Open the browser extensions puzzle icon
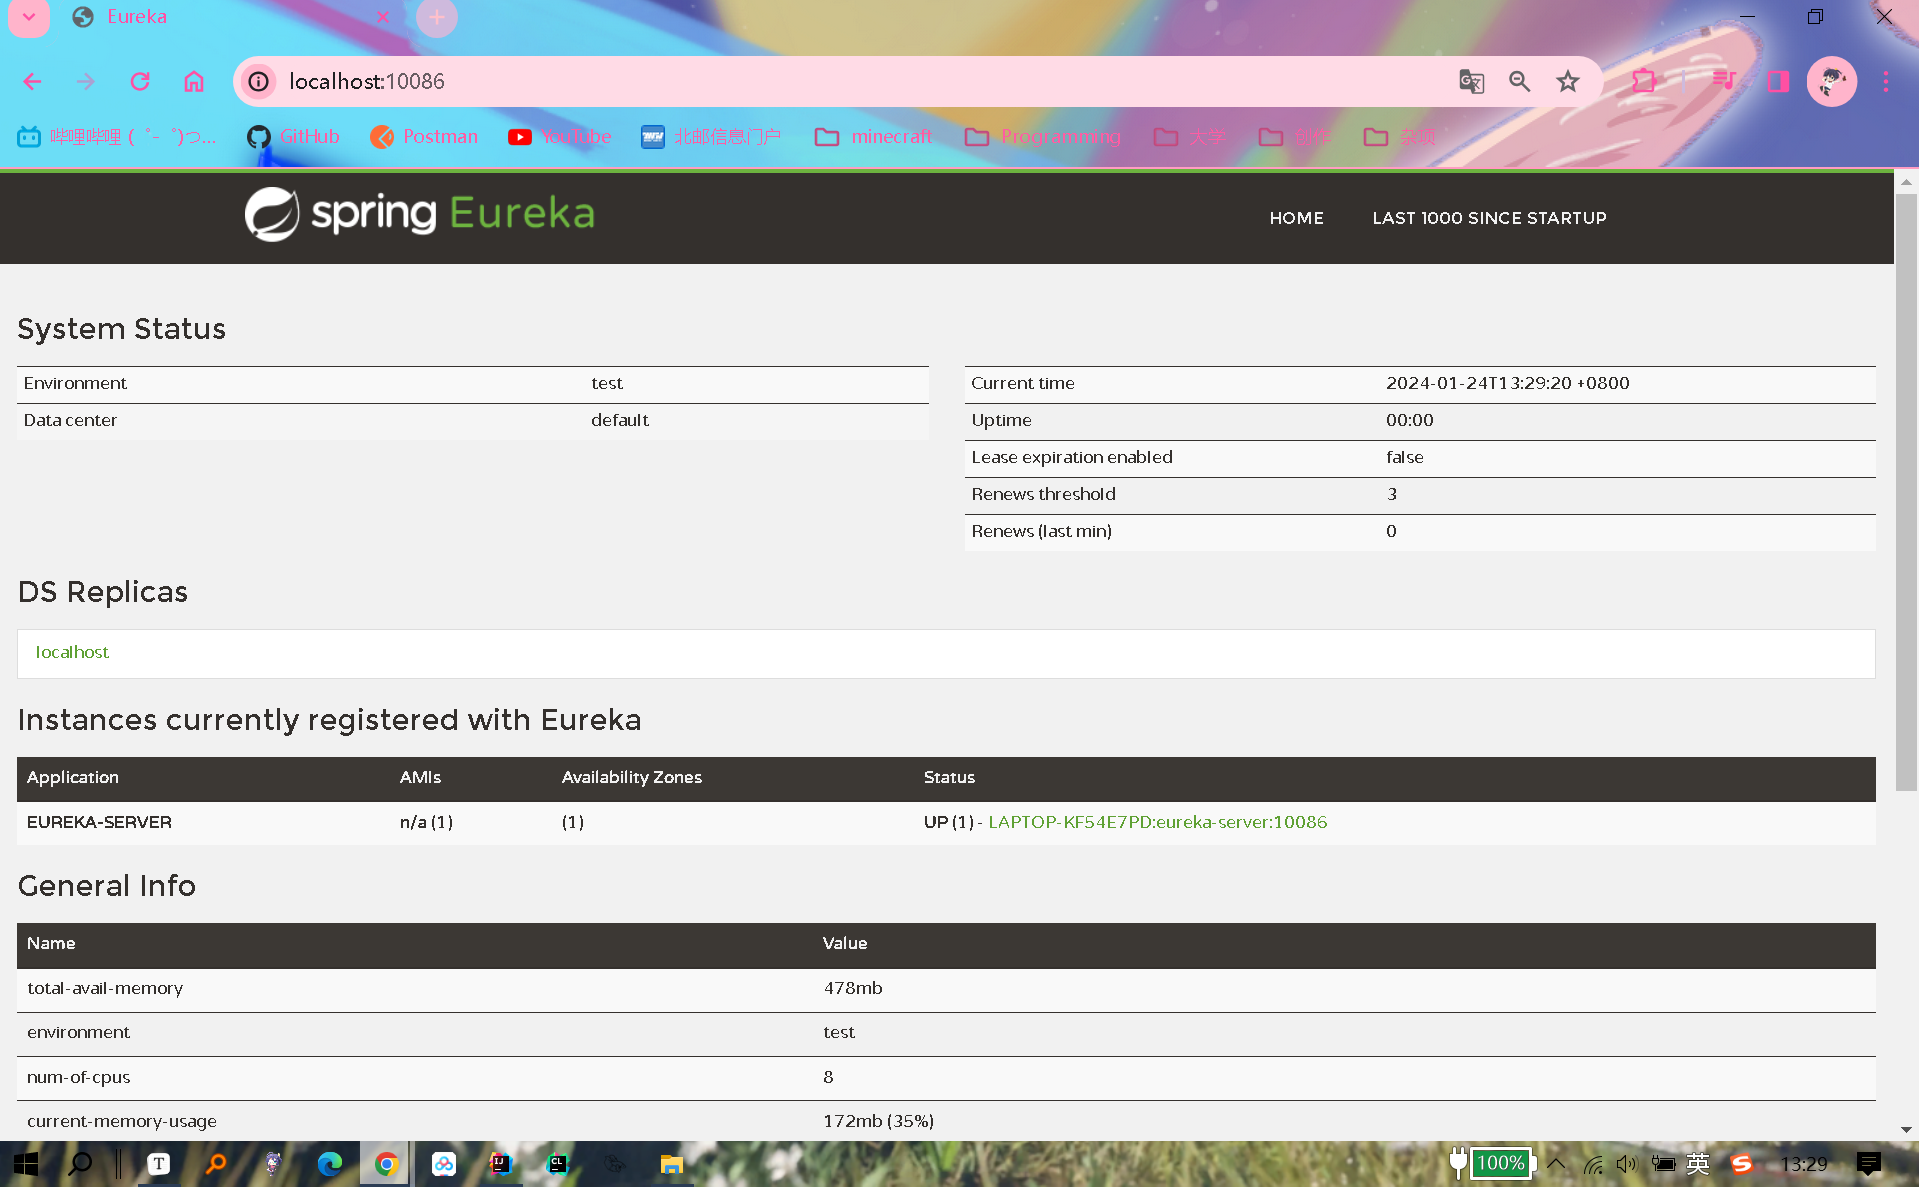The image size is (1919, 1187). (1644, 82)
